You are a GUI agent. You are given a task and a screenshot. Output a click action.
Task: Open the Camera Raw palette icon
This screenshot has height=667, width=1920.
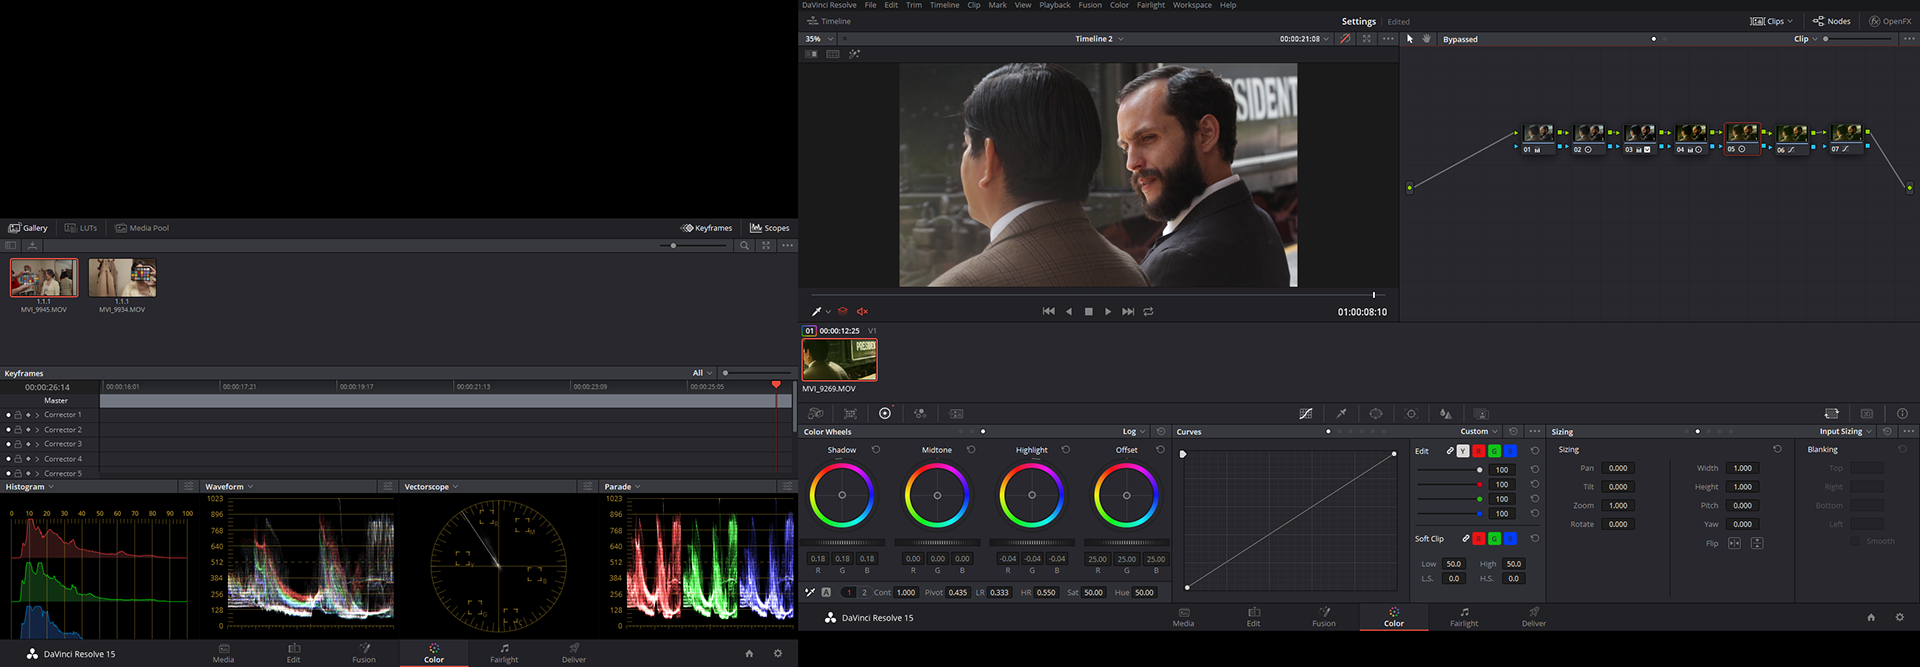[816, 413]
